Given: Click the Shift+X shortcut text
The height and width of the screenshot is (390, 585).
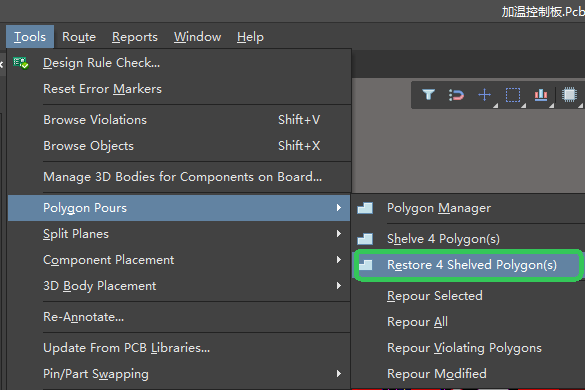Looking at the screenshot, I should pos(299,146).
